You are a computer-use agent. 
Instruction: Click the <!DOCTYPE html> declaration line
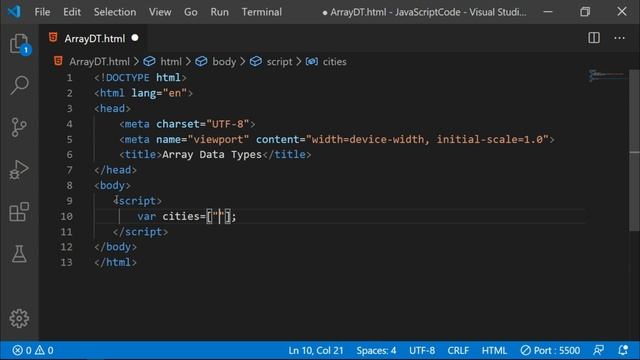click(x=140, y=78)
